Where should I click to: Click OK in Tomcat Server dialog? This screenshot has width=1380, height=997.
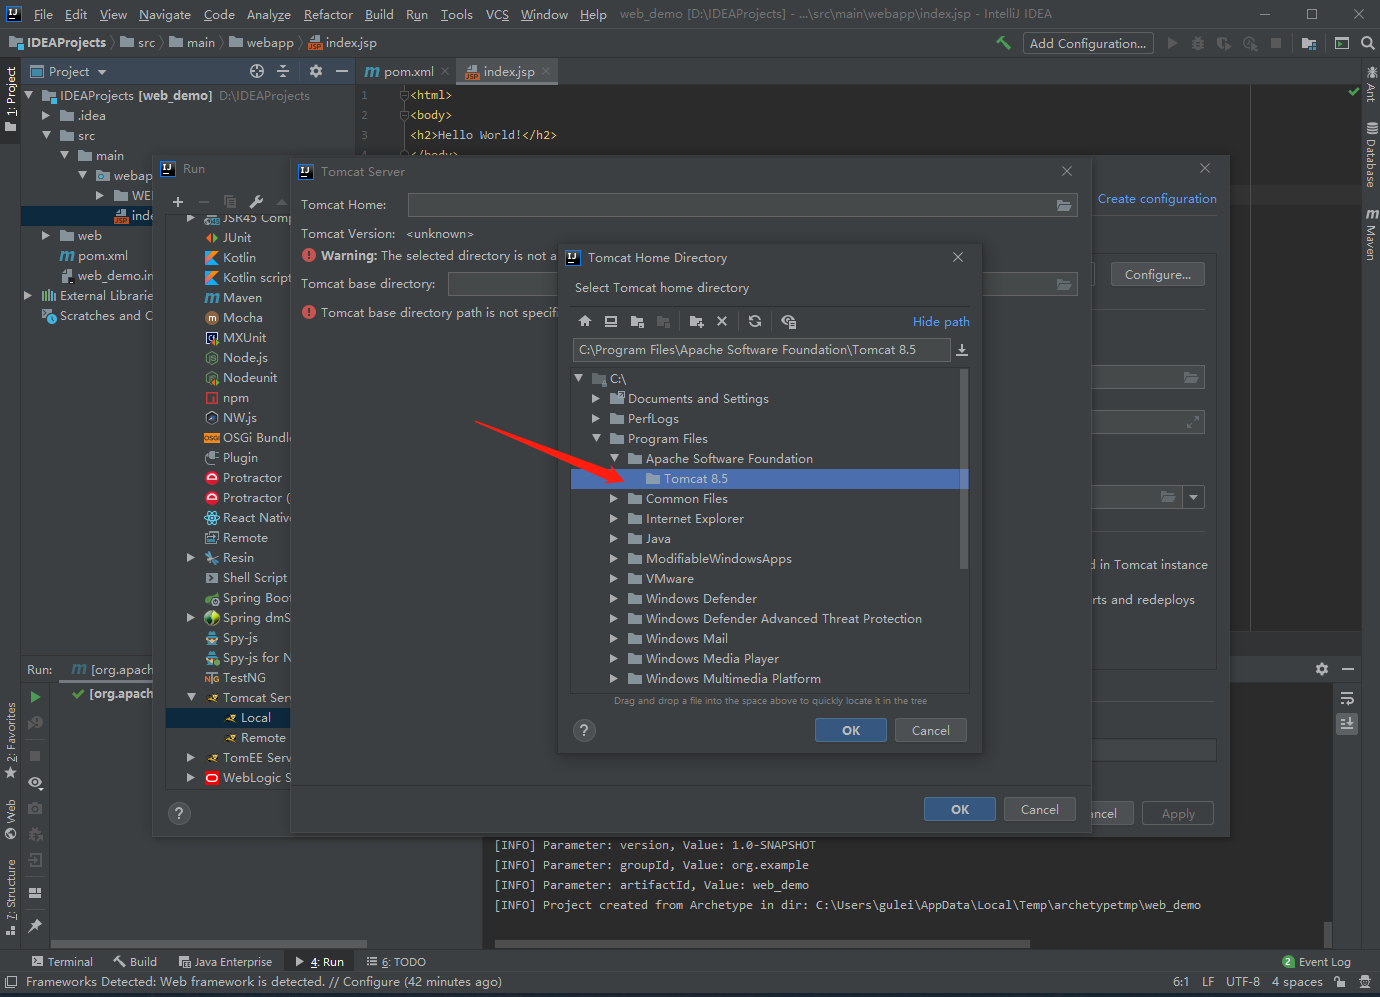tap(960, 809)
